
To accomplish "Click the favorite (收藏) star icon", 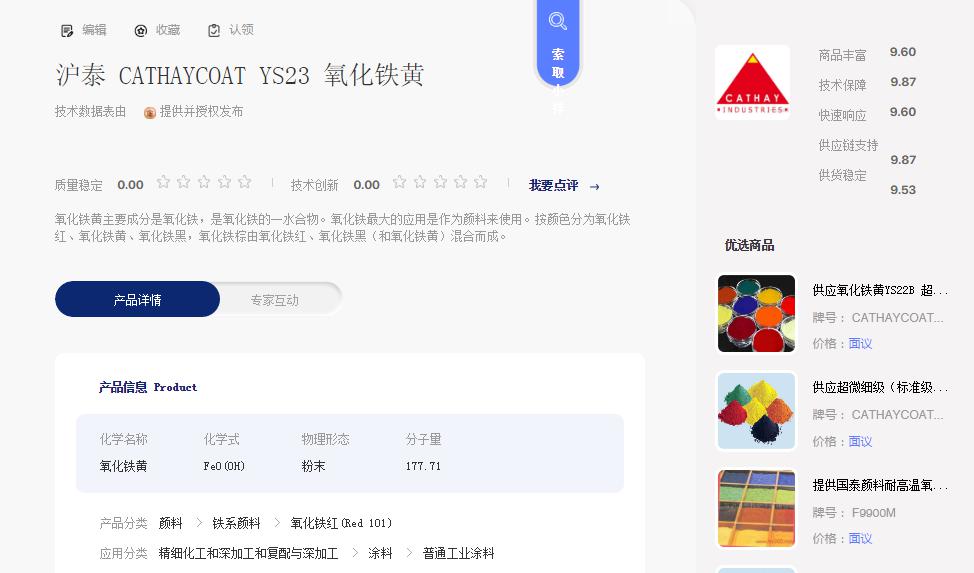I will point(141,30).
